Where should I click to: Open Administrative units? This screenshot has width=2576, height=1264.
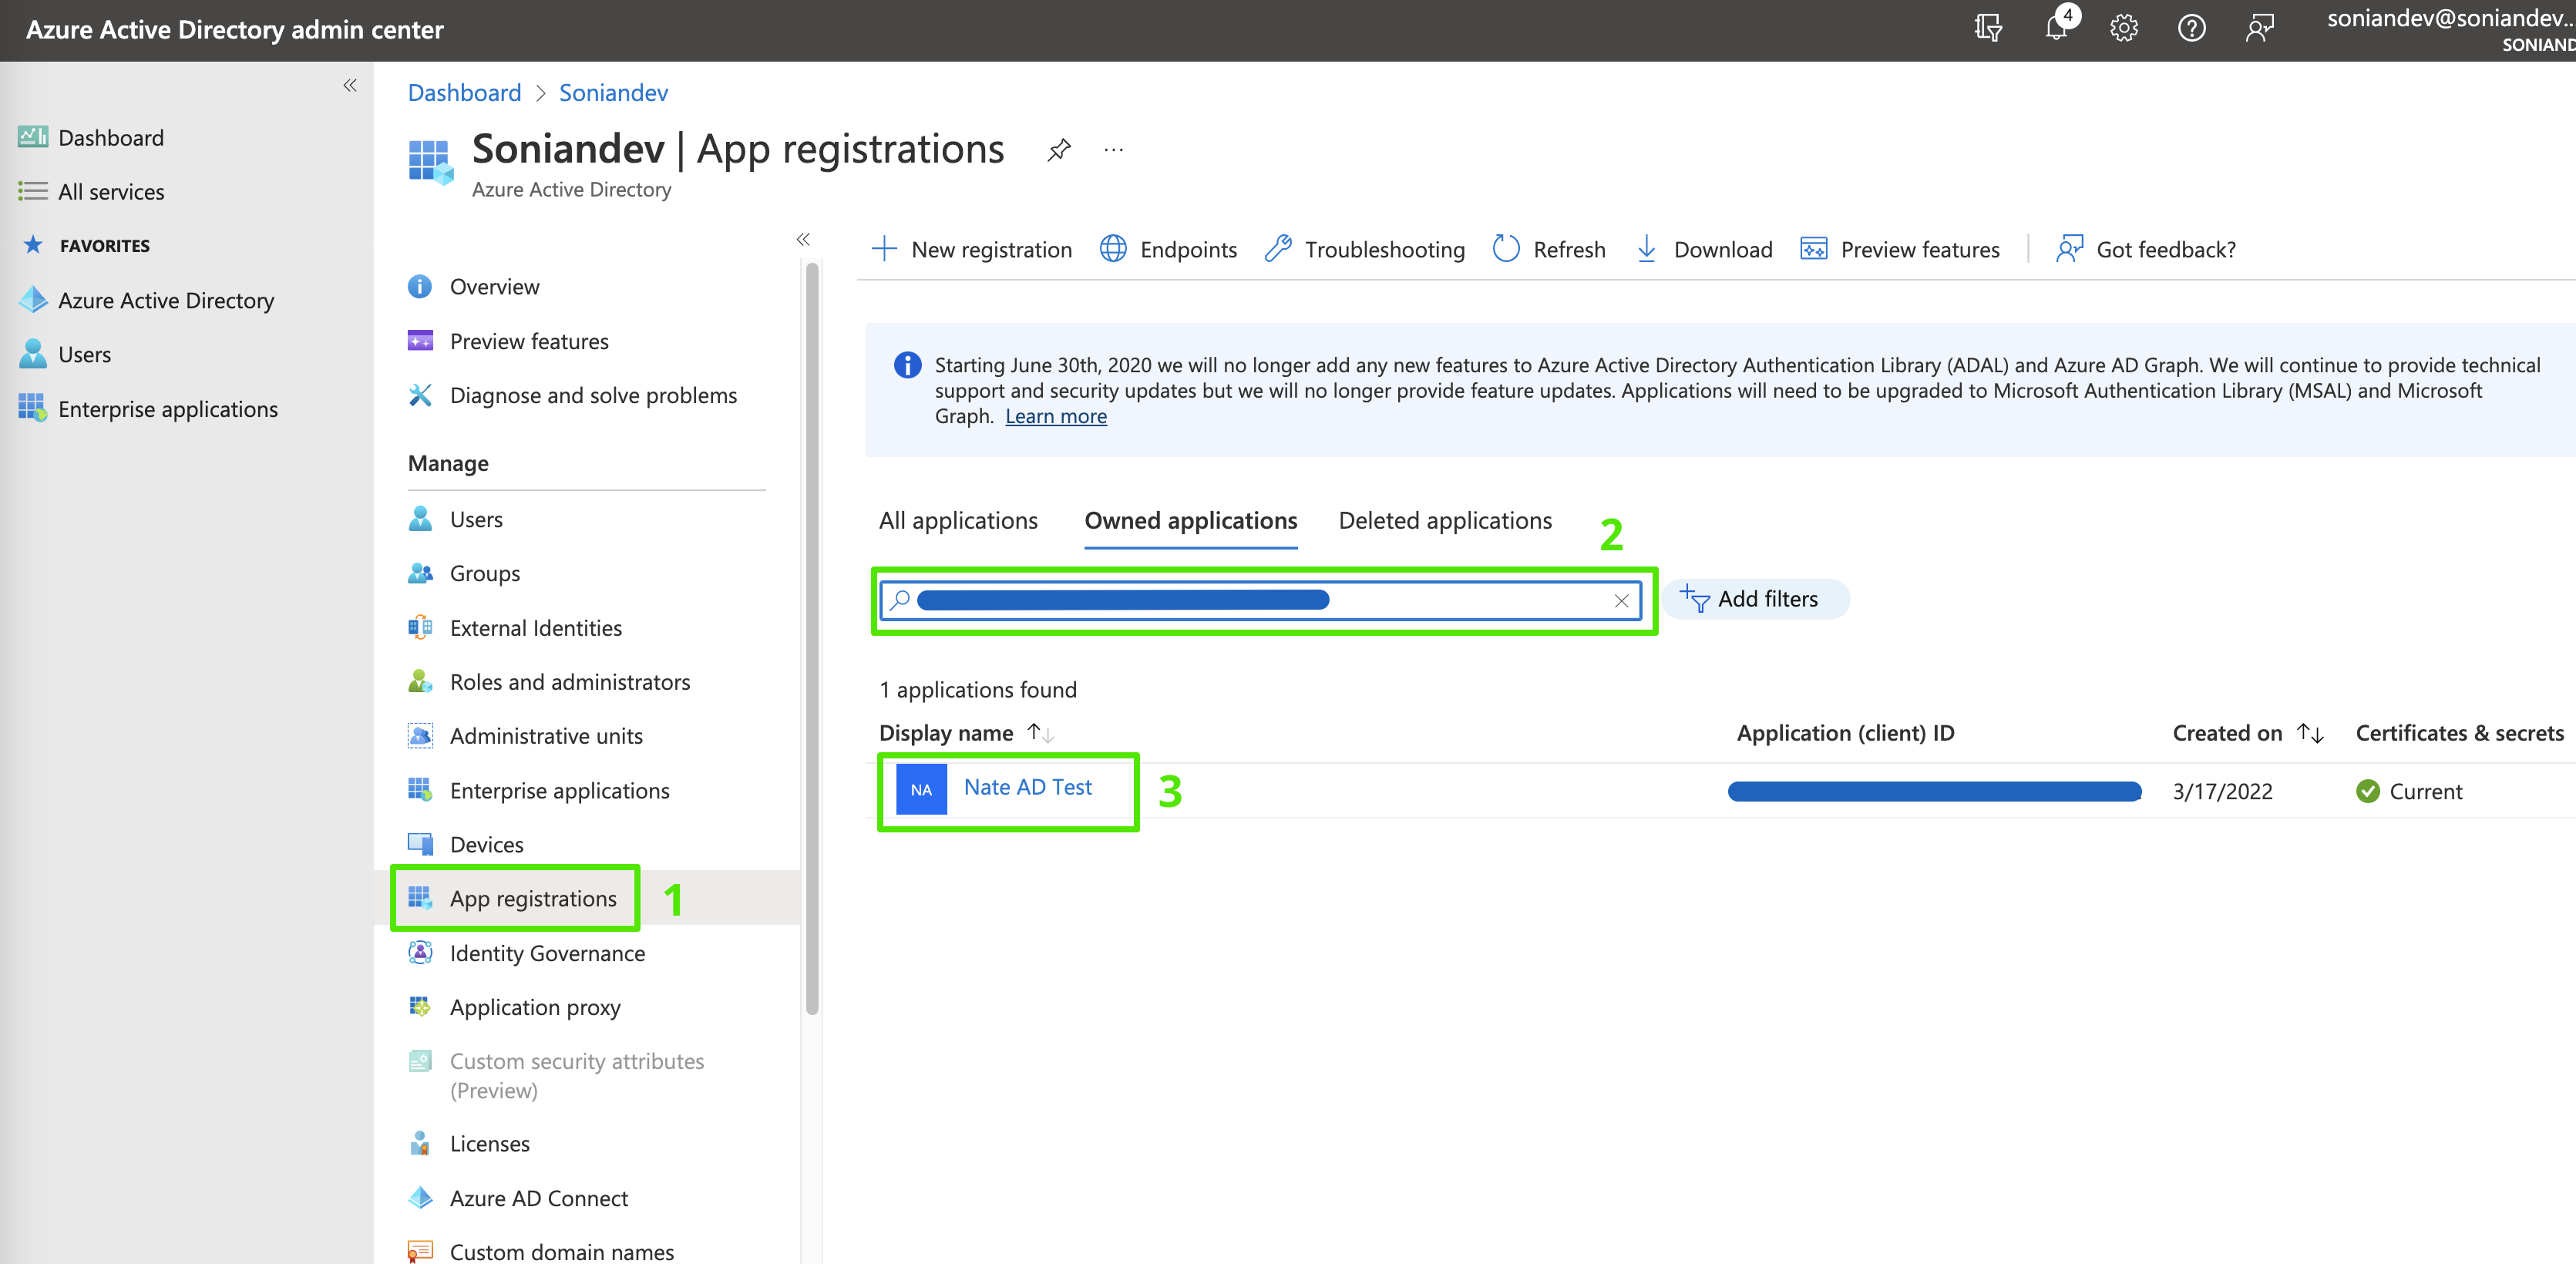pyautogui.click(x=525, y=735)
